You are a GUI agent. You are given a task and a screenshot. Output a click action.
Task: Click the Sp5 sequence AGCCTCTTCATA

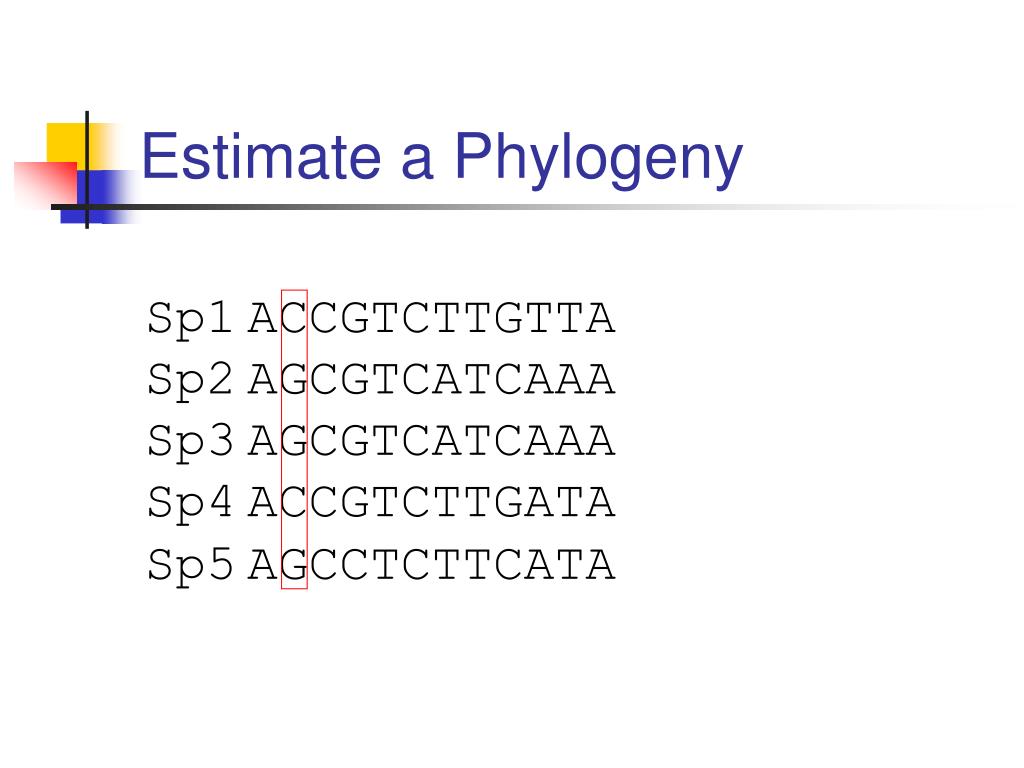[432, 565]
